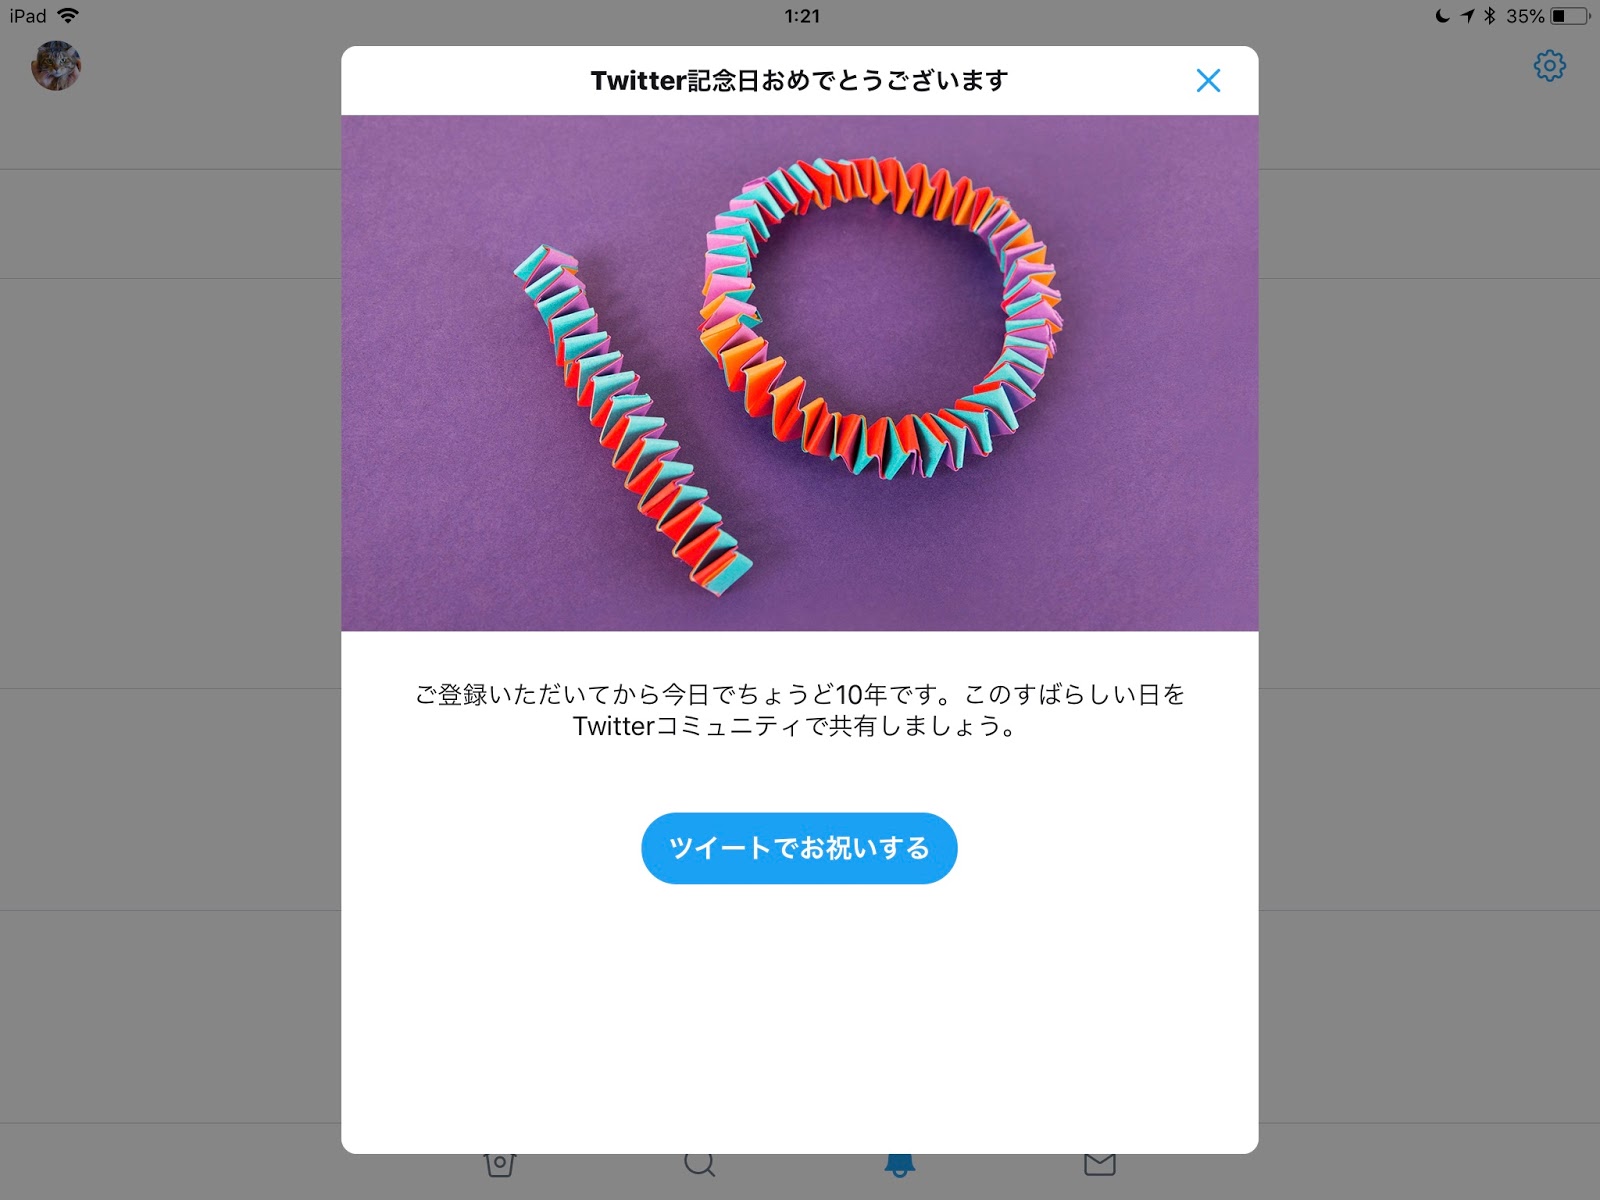Tap the Wi-Fi status icon
Image resolution: width=1600 pixels, height=1200 pixels.
[68, 16]
